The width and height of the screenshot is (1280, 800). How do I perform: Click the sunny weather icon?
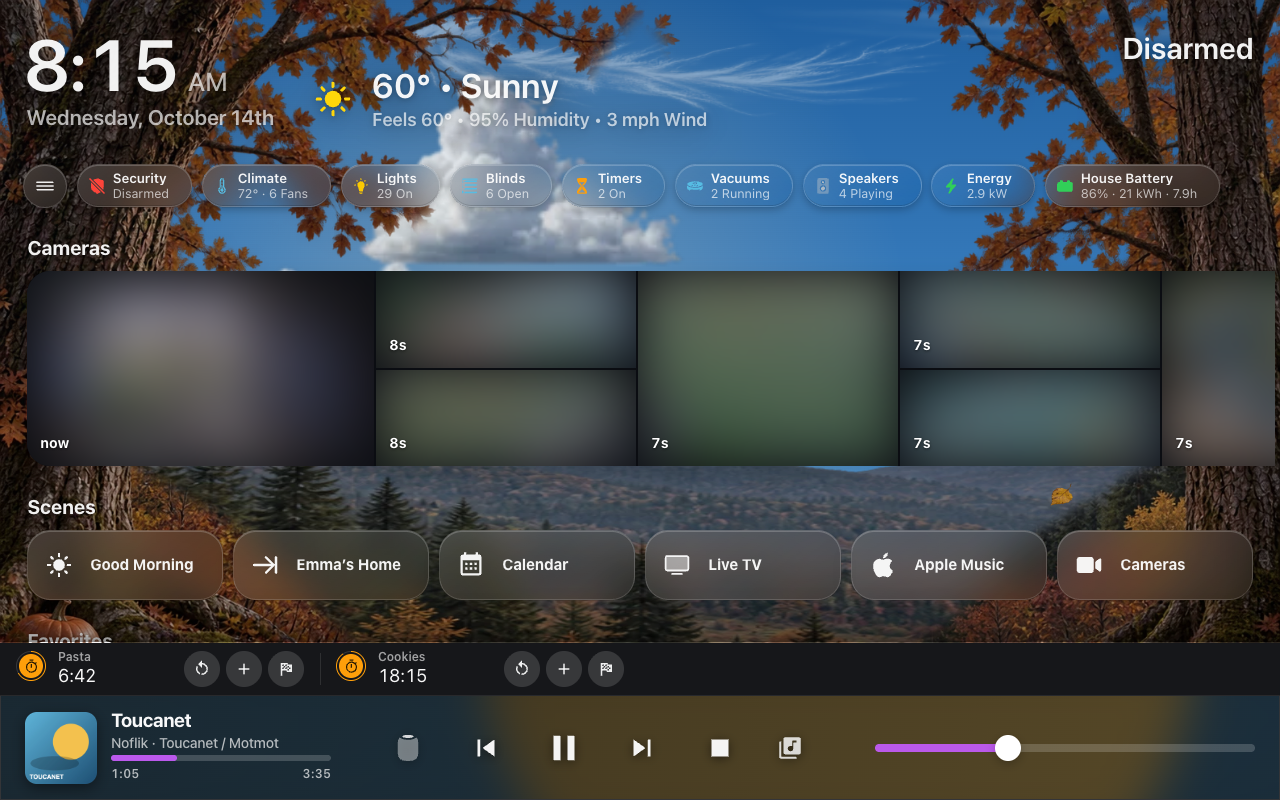click(333, 99)
